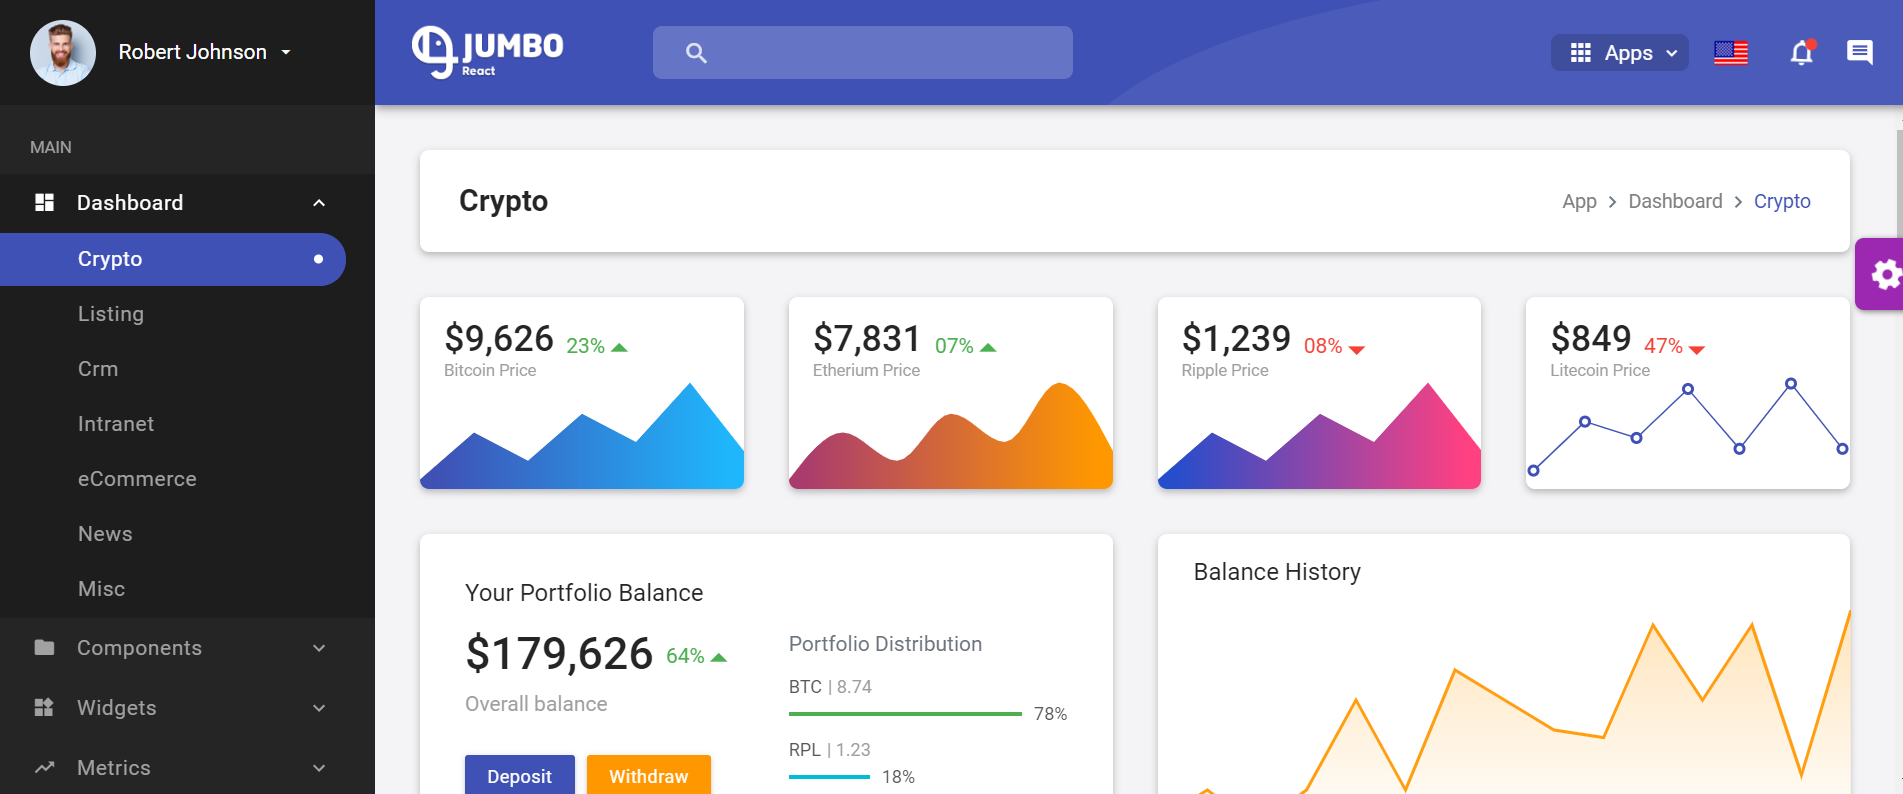The height and width of the screenshot is (794, 1903).
Task: Click the Deposit button
Action: pos(520,775)
